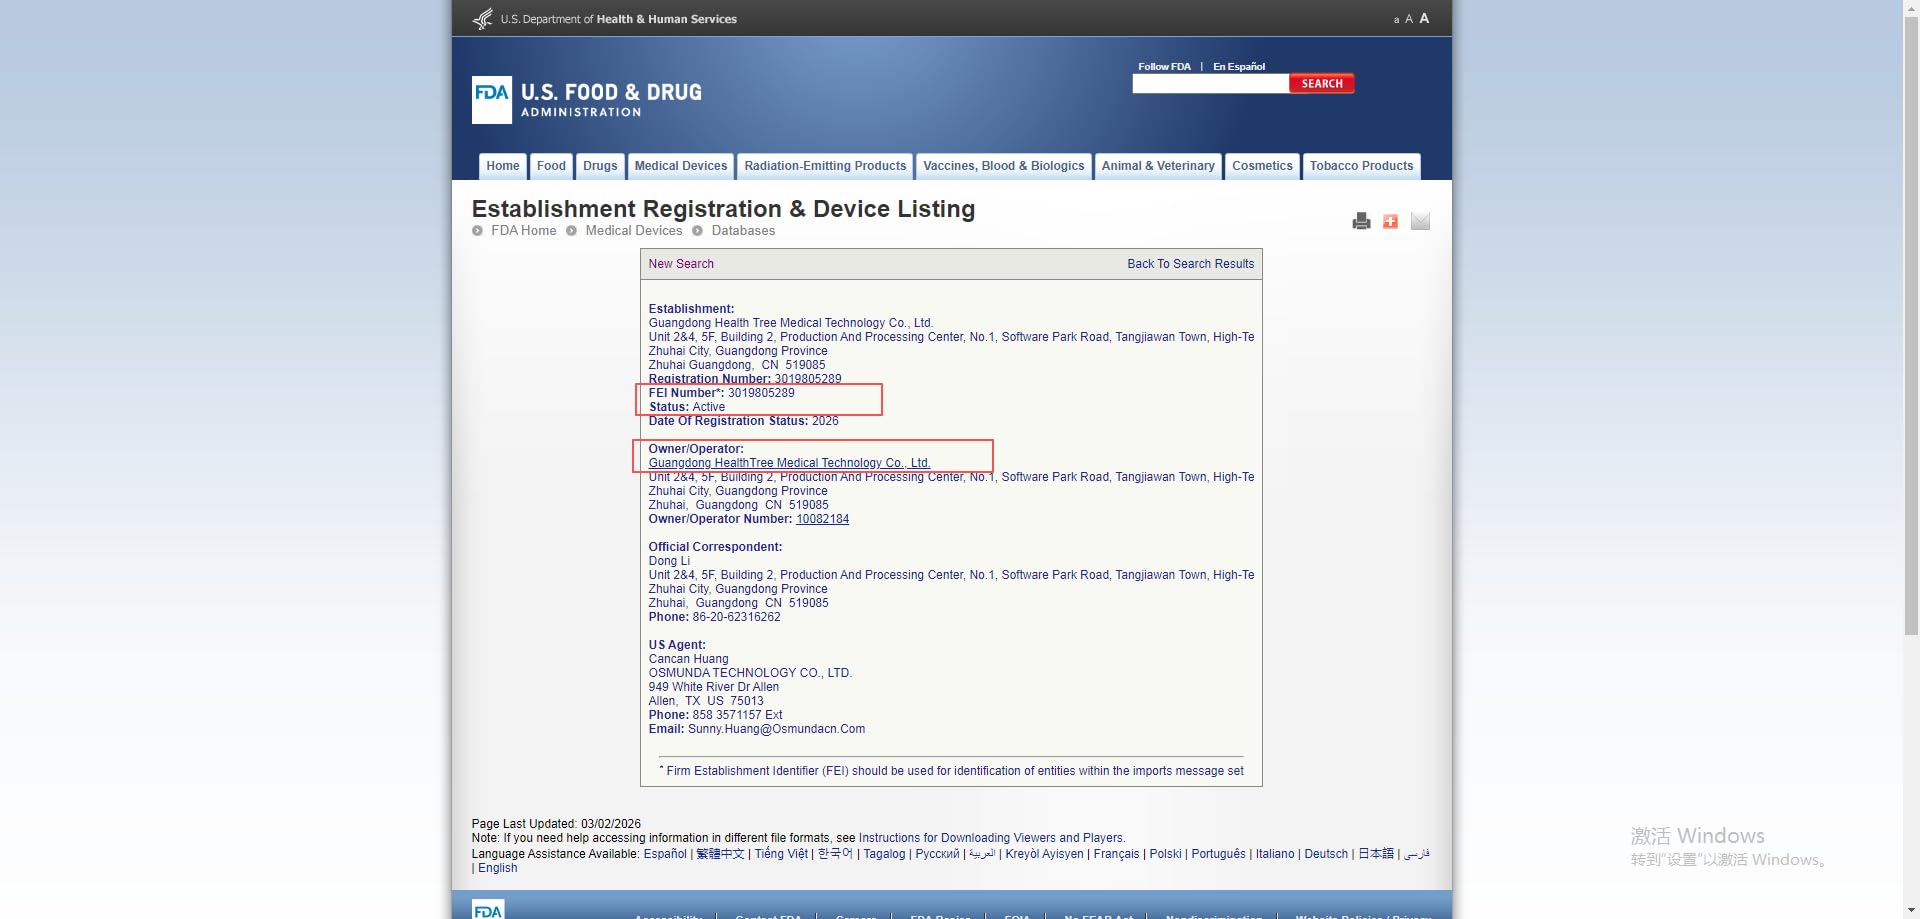Click the red share plus icon
The width and height of the screenshot is (1920, 919).
(1390, 221)
